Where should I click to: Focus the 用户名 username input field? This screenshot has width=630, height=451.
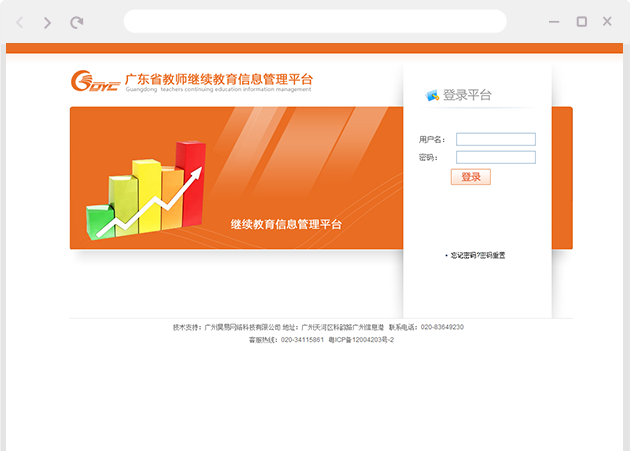click(495, 139)
